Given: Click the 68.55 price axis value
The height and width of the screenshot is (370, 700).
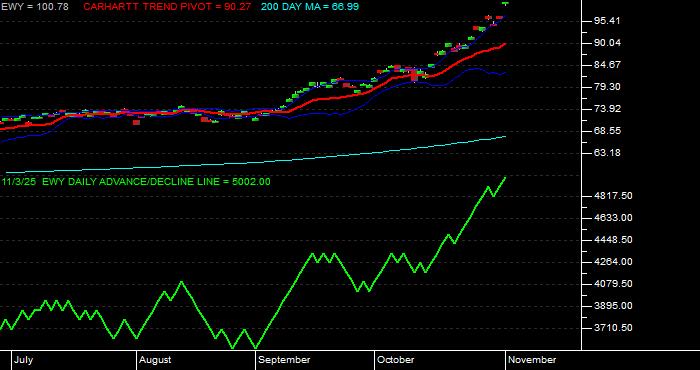Looking at the screenshot, I should pos(607,131).
